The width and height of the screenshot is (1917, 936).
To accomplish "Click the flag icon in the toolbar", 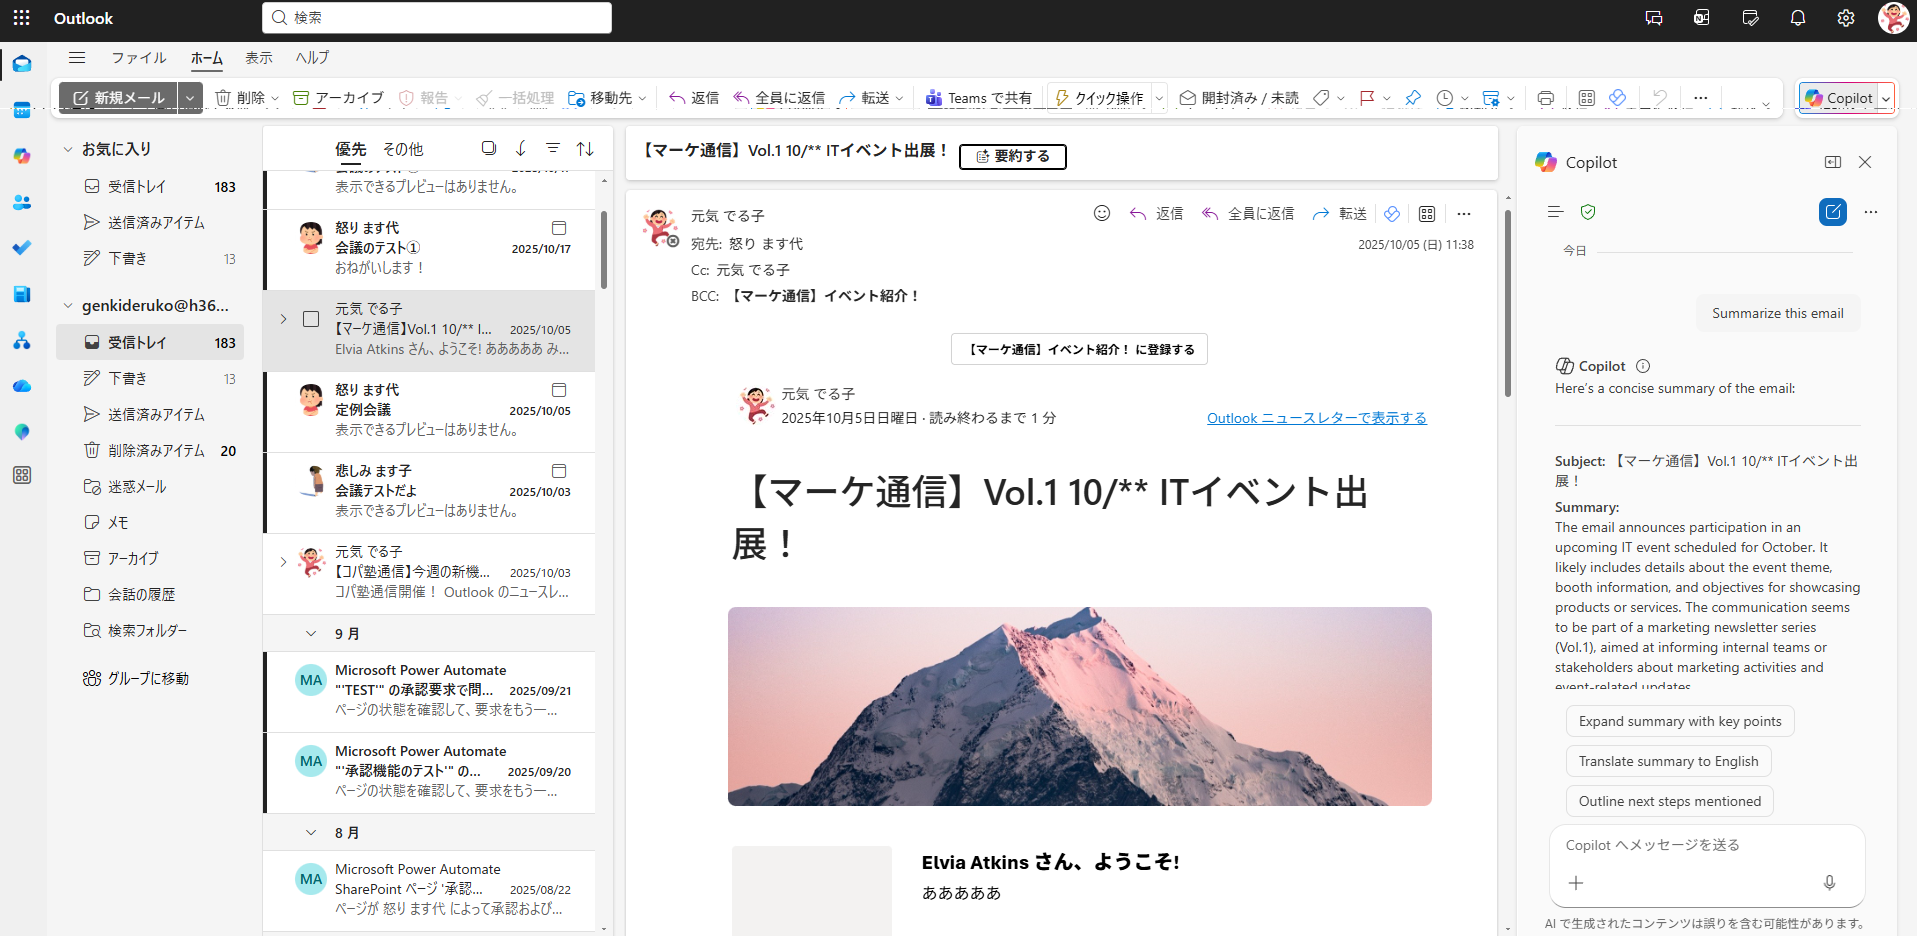I will coord(1367,98).
